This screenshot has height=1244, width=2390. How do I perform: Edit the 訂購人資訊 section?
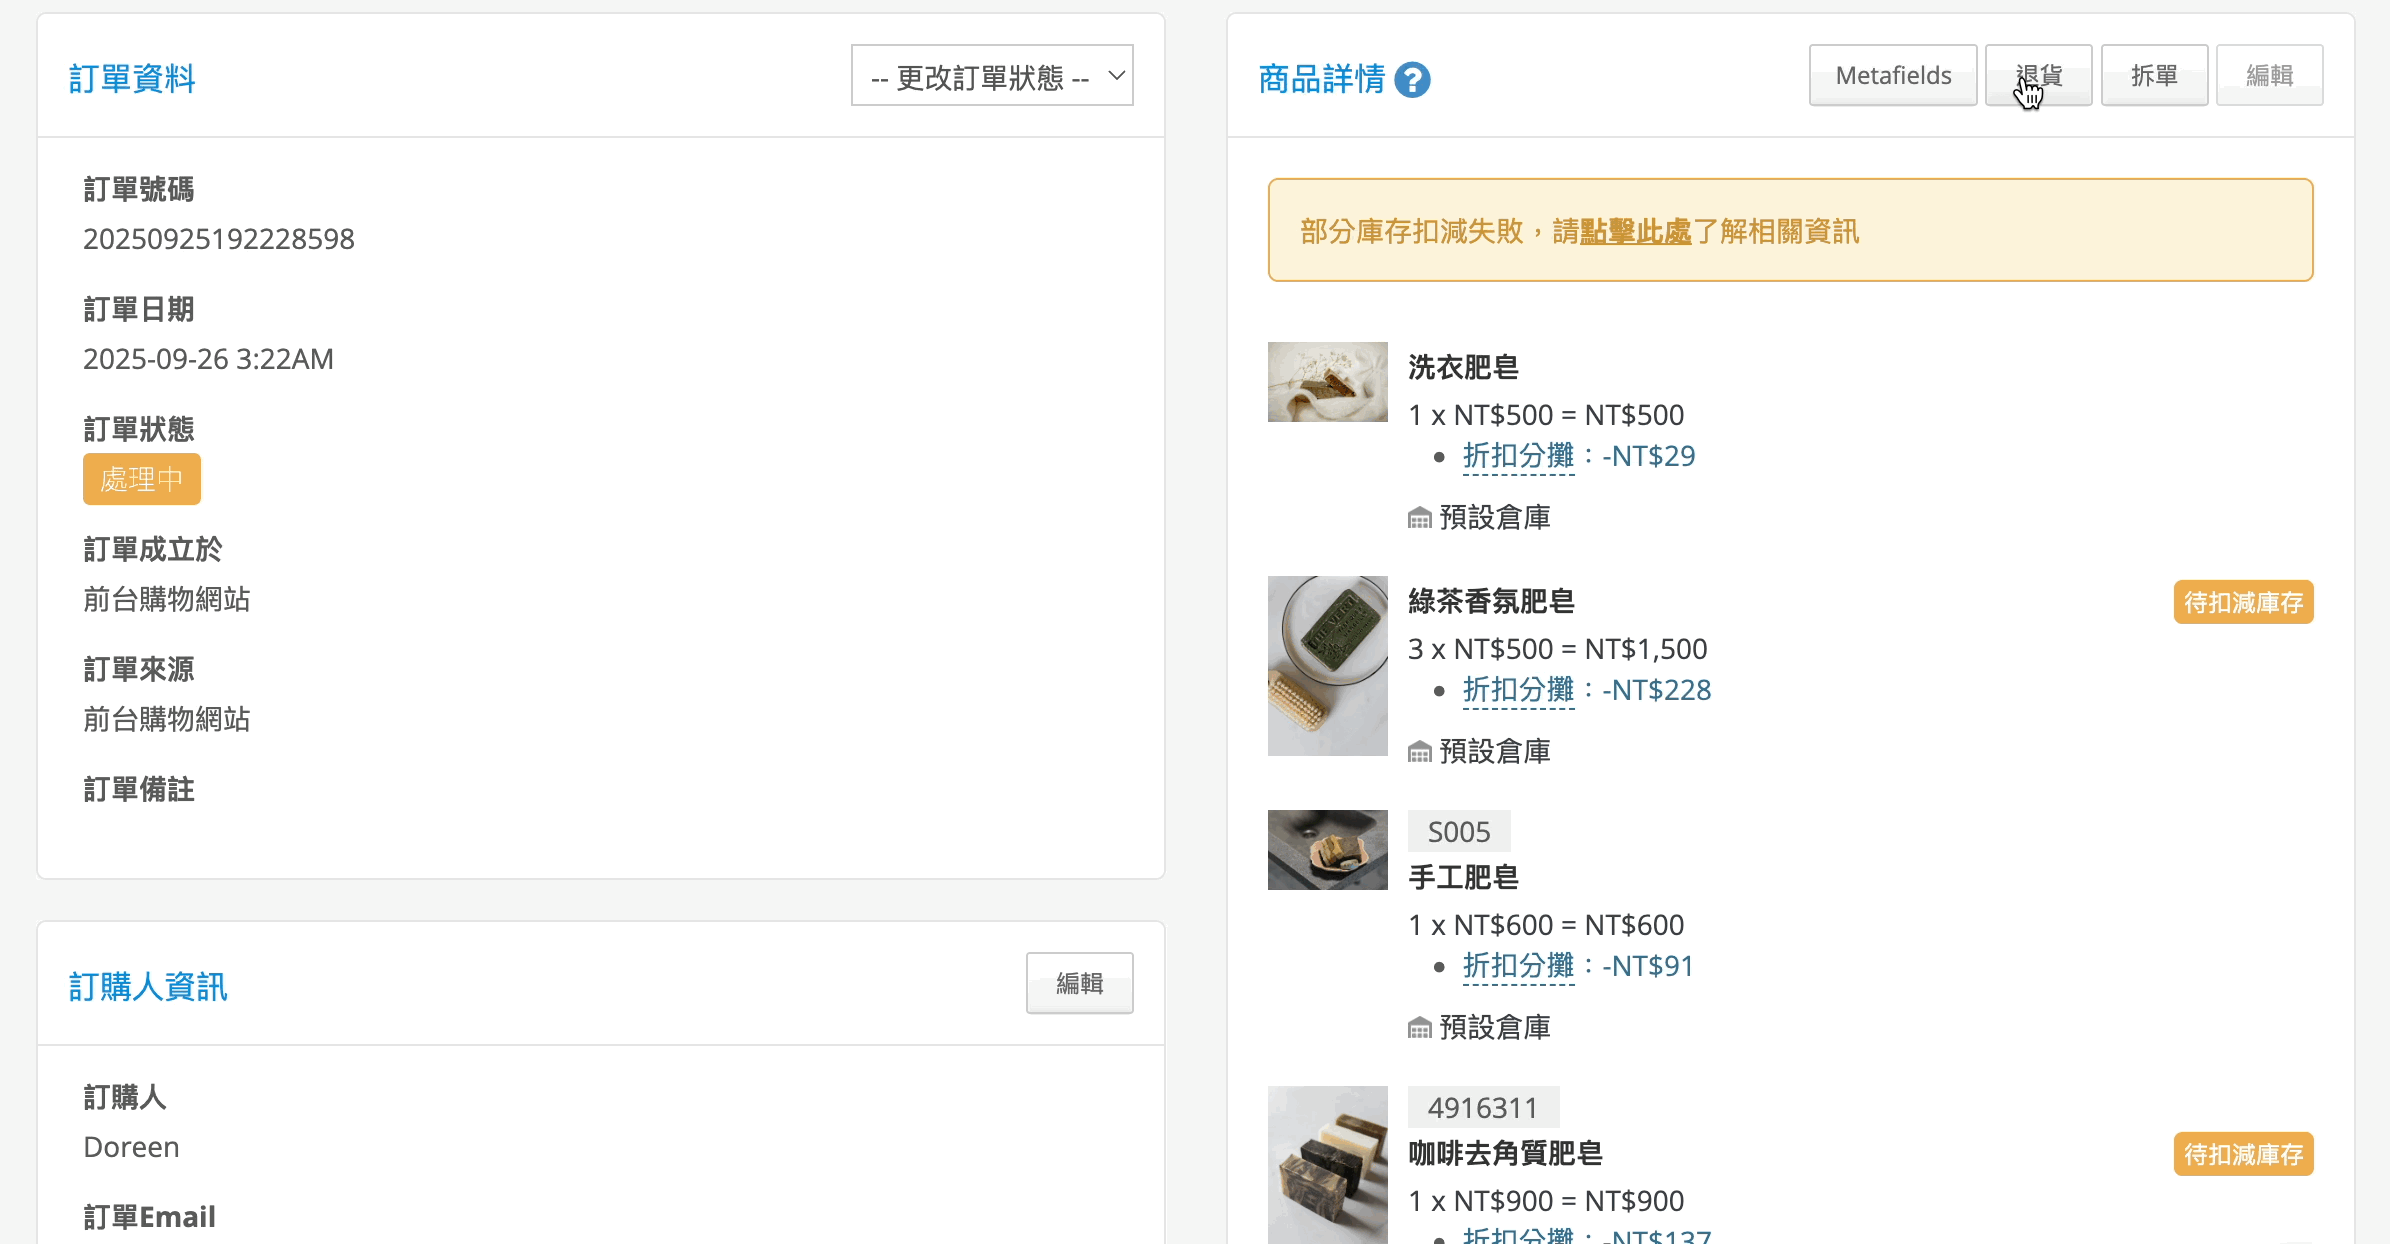point(1079,983)
